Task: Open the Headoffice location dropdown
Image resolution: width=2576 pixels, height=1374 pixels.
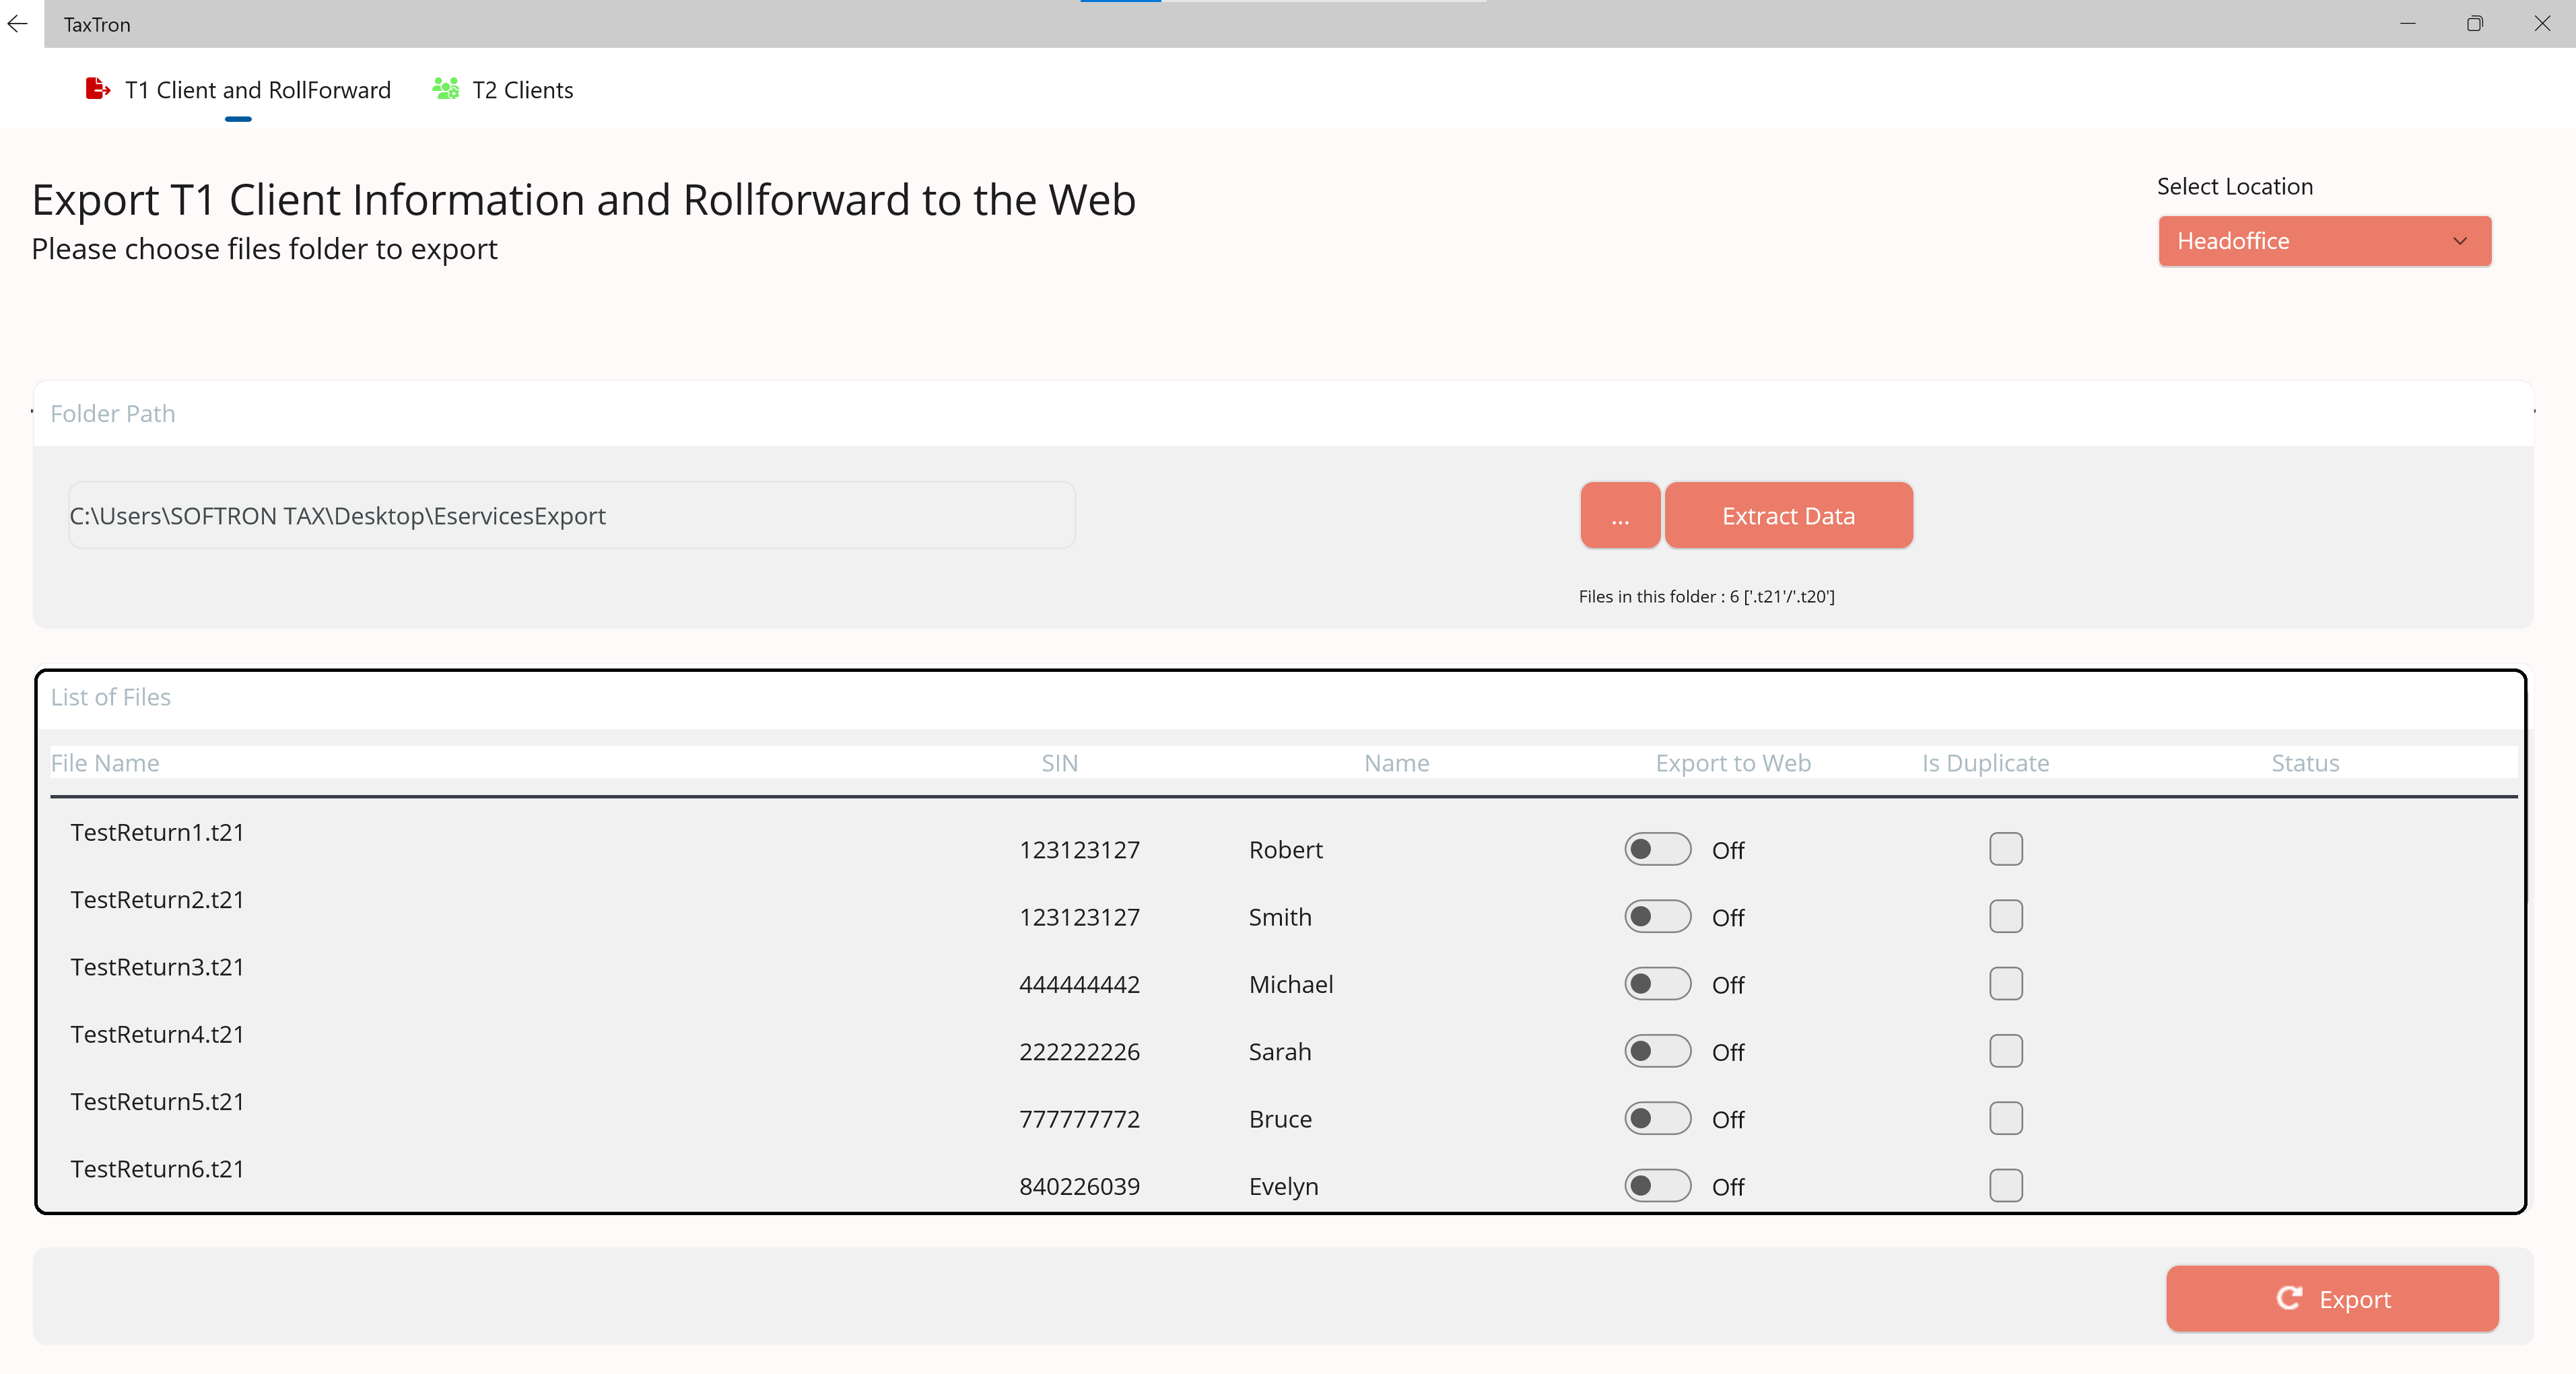Action: tap(2324, 241)
